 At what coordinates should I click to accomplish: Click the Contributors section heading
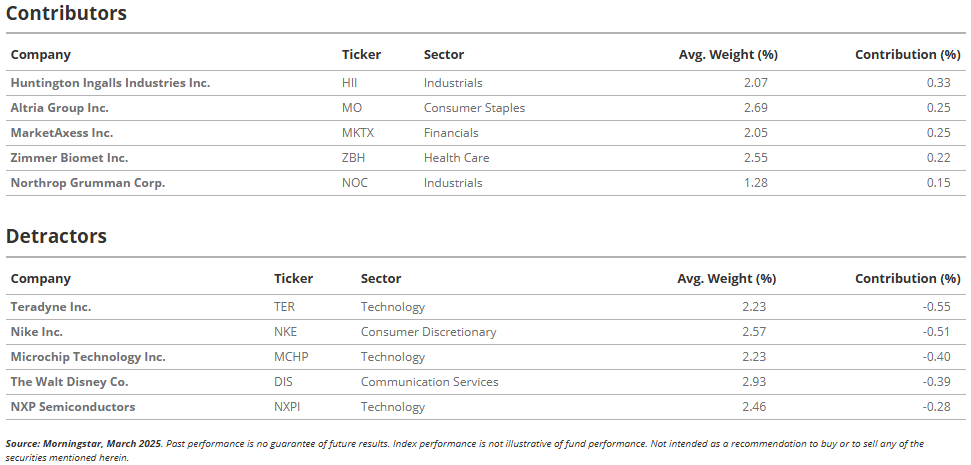pyautogui.click(x=66, y=13)
